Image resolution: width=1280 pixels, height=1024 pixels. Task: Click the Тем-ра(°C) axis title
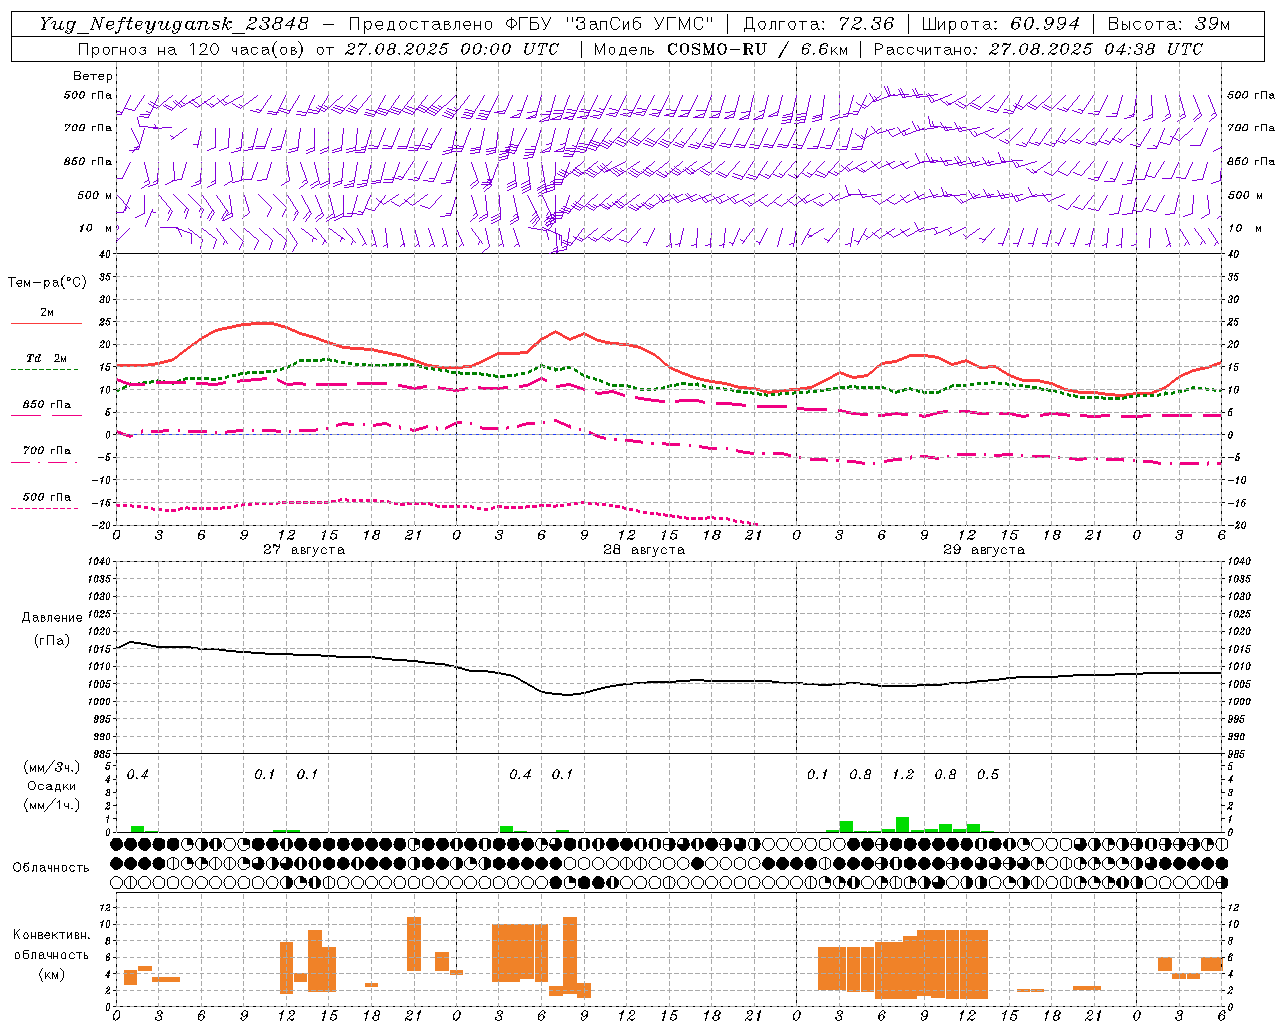(x=47, y=282)
